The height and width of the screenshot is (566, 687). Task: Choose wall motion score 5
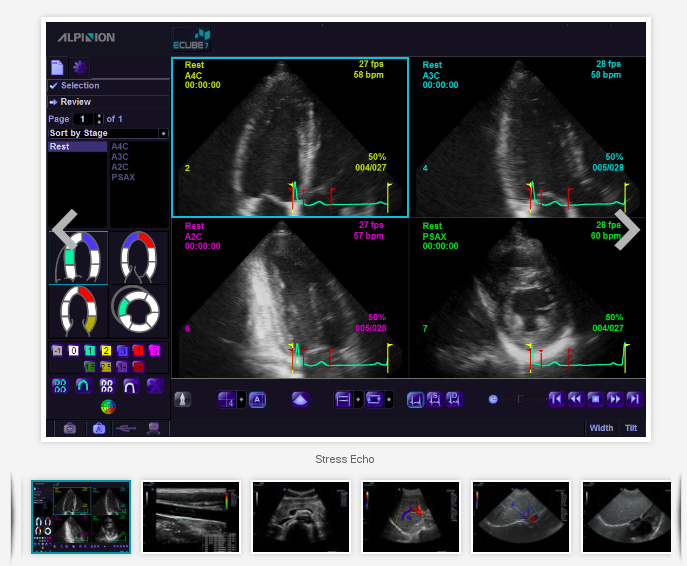155,350
